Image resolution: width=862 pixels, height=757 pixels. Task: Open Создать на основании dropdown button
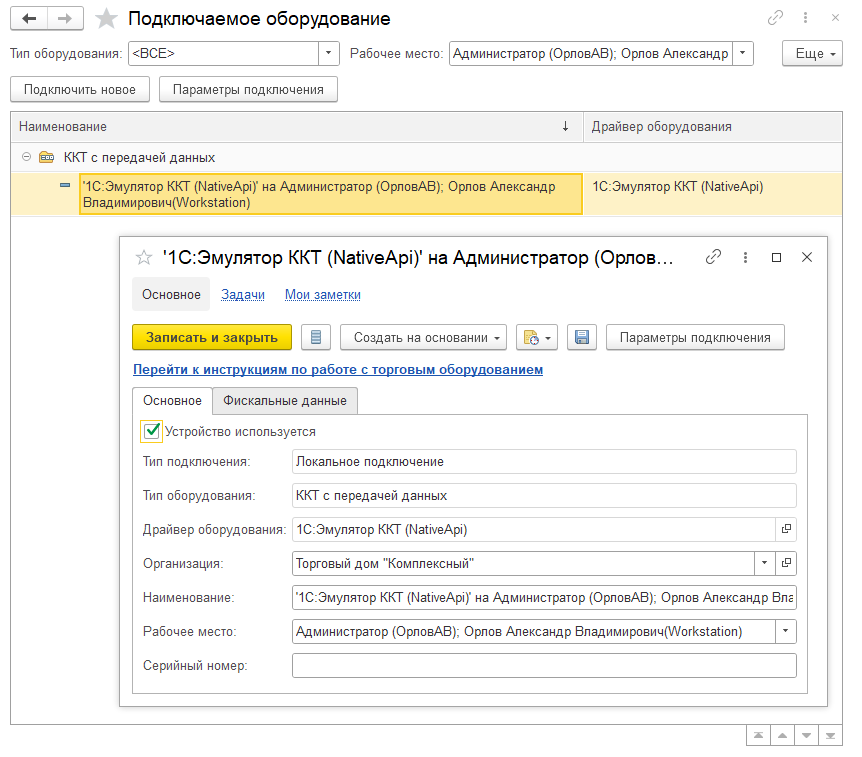click(x=423, y=338)
